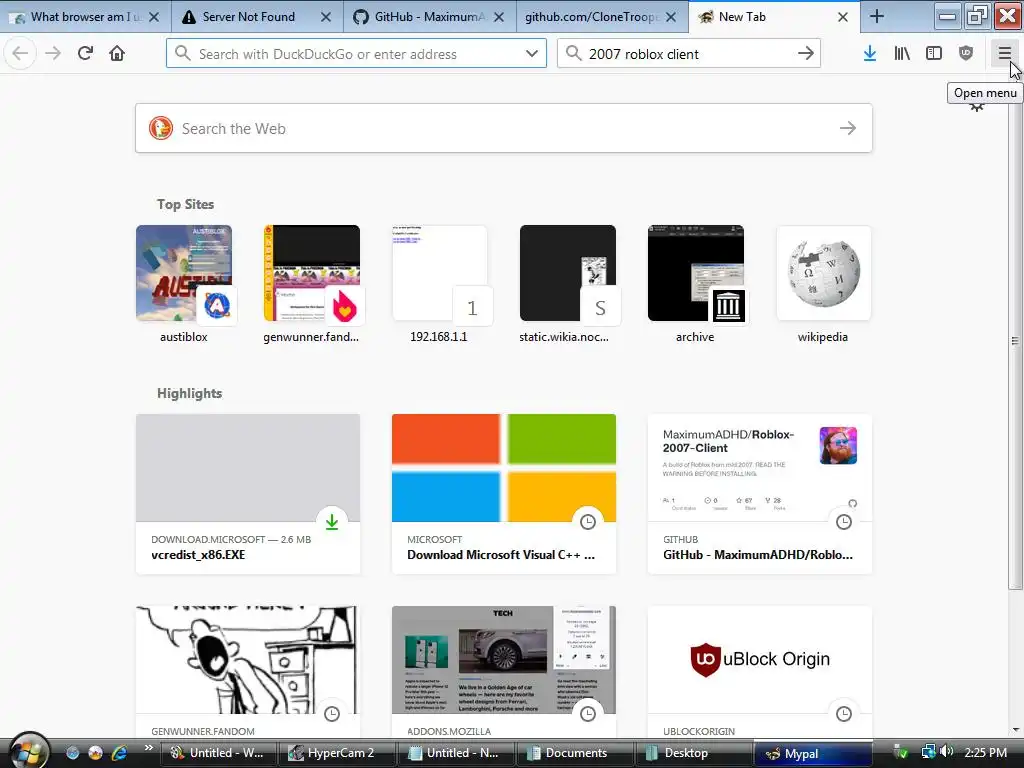The height and width of the screenshot is (768, 1024).
Task: Click the Top Sites section heading
Action: tap(185, 204)
